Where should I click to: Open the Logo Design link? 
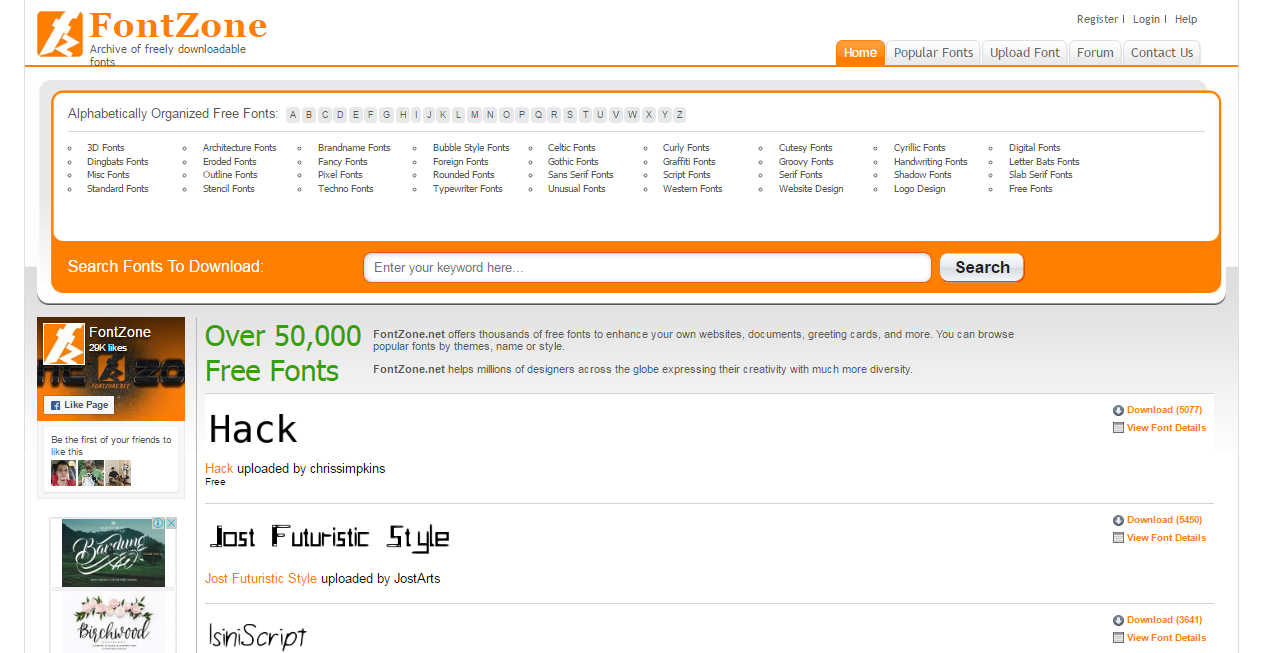click(919, 189)
